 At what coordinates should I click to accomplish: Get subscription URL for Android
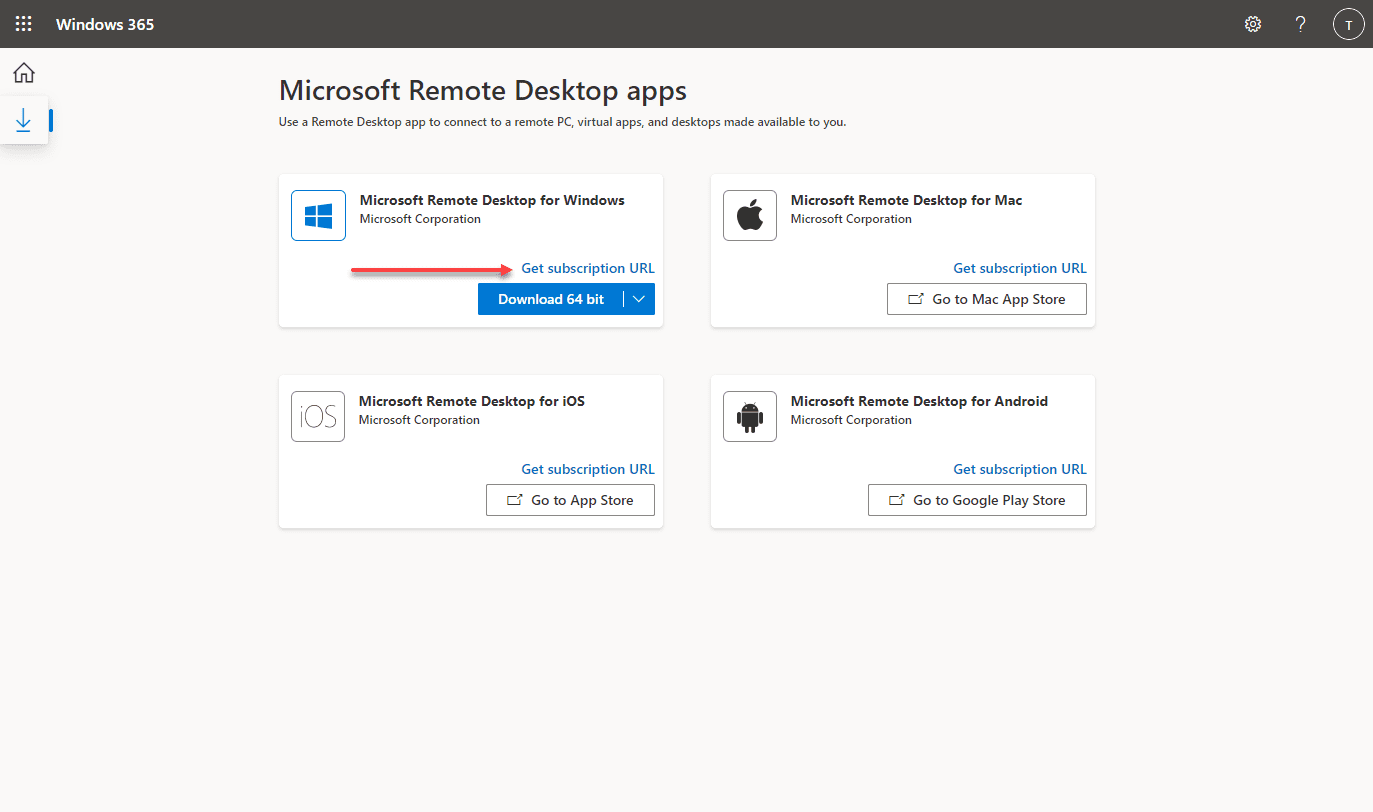(1019, 468)
